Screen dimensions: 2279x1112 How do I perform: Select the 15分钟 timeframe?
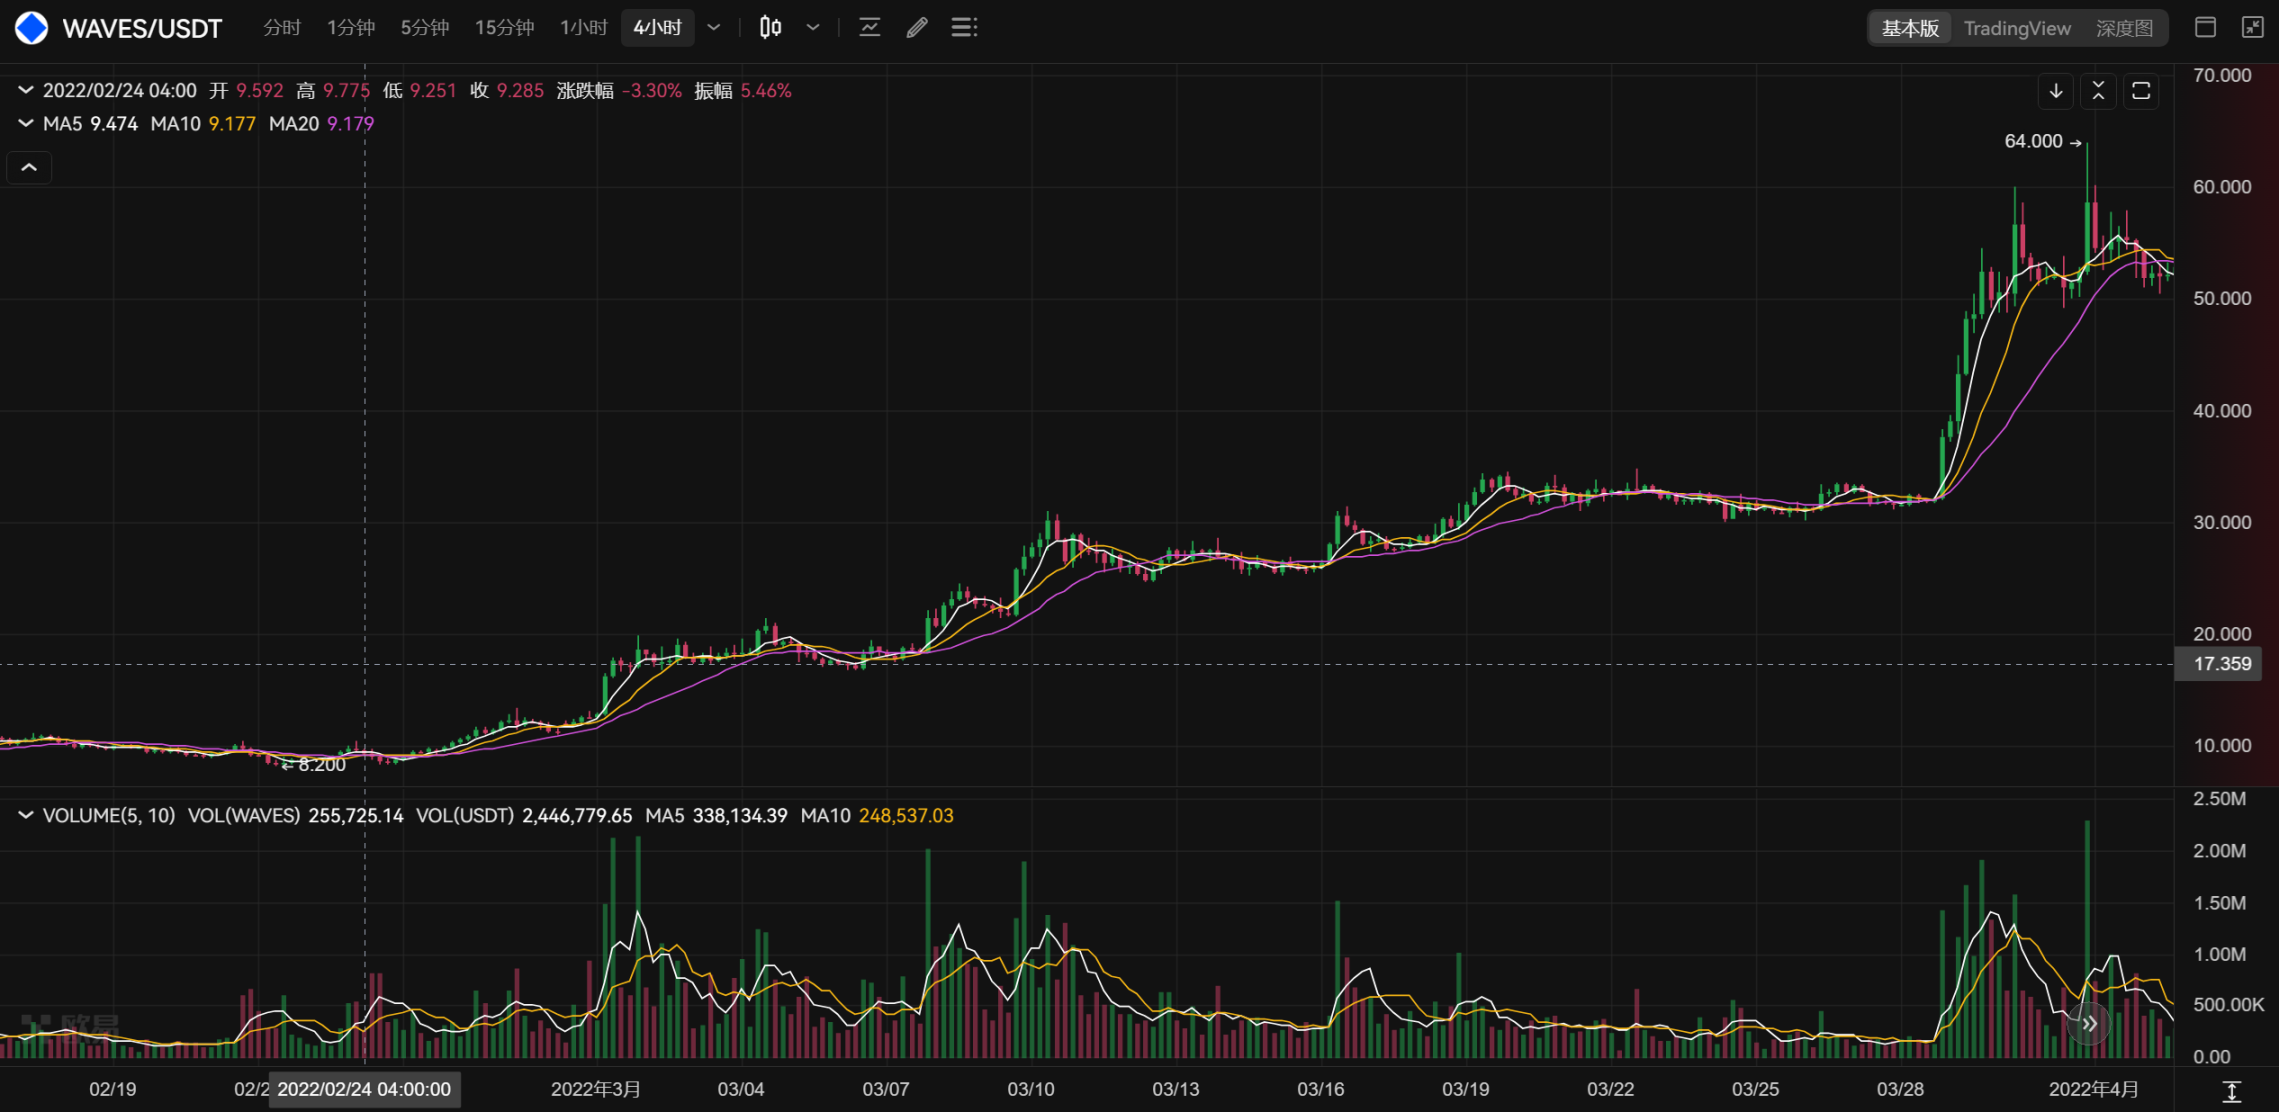pyautogui.click(x=504, y=28)
